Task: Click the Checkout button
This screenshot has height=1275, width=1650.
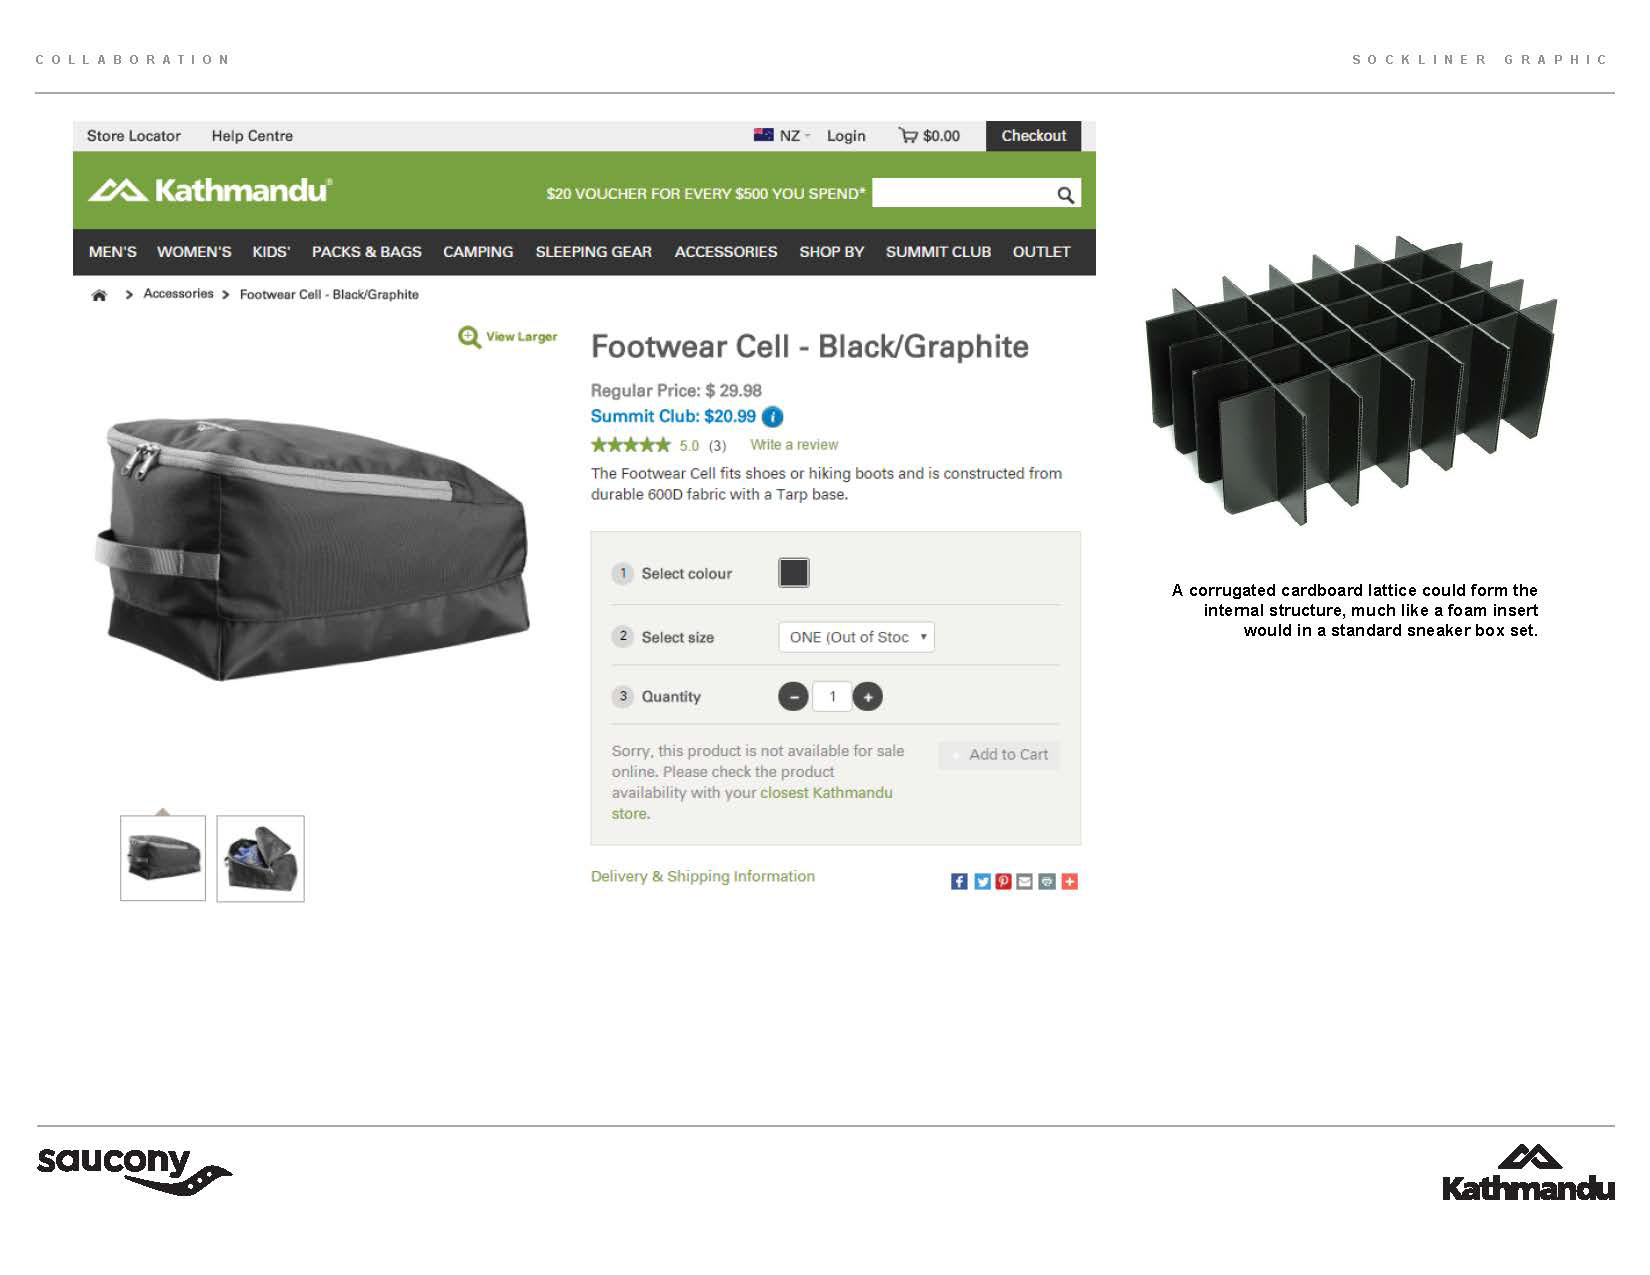Action: [1034, 136]
